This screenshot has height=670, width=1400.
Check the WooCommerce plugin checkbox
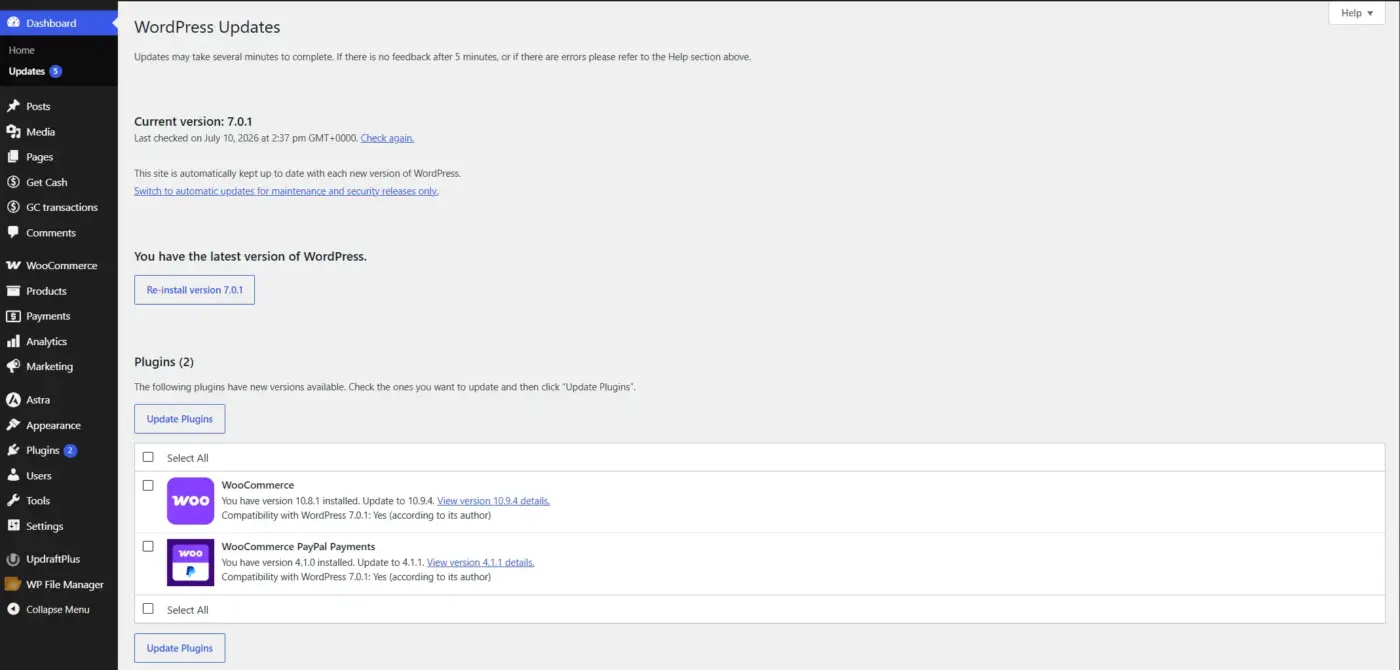pyautogui.click(x=148, y=485)
